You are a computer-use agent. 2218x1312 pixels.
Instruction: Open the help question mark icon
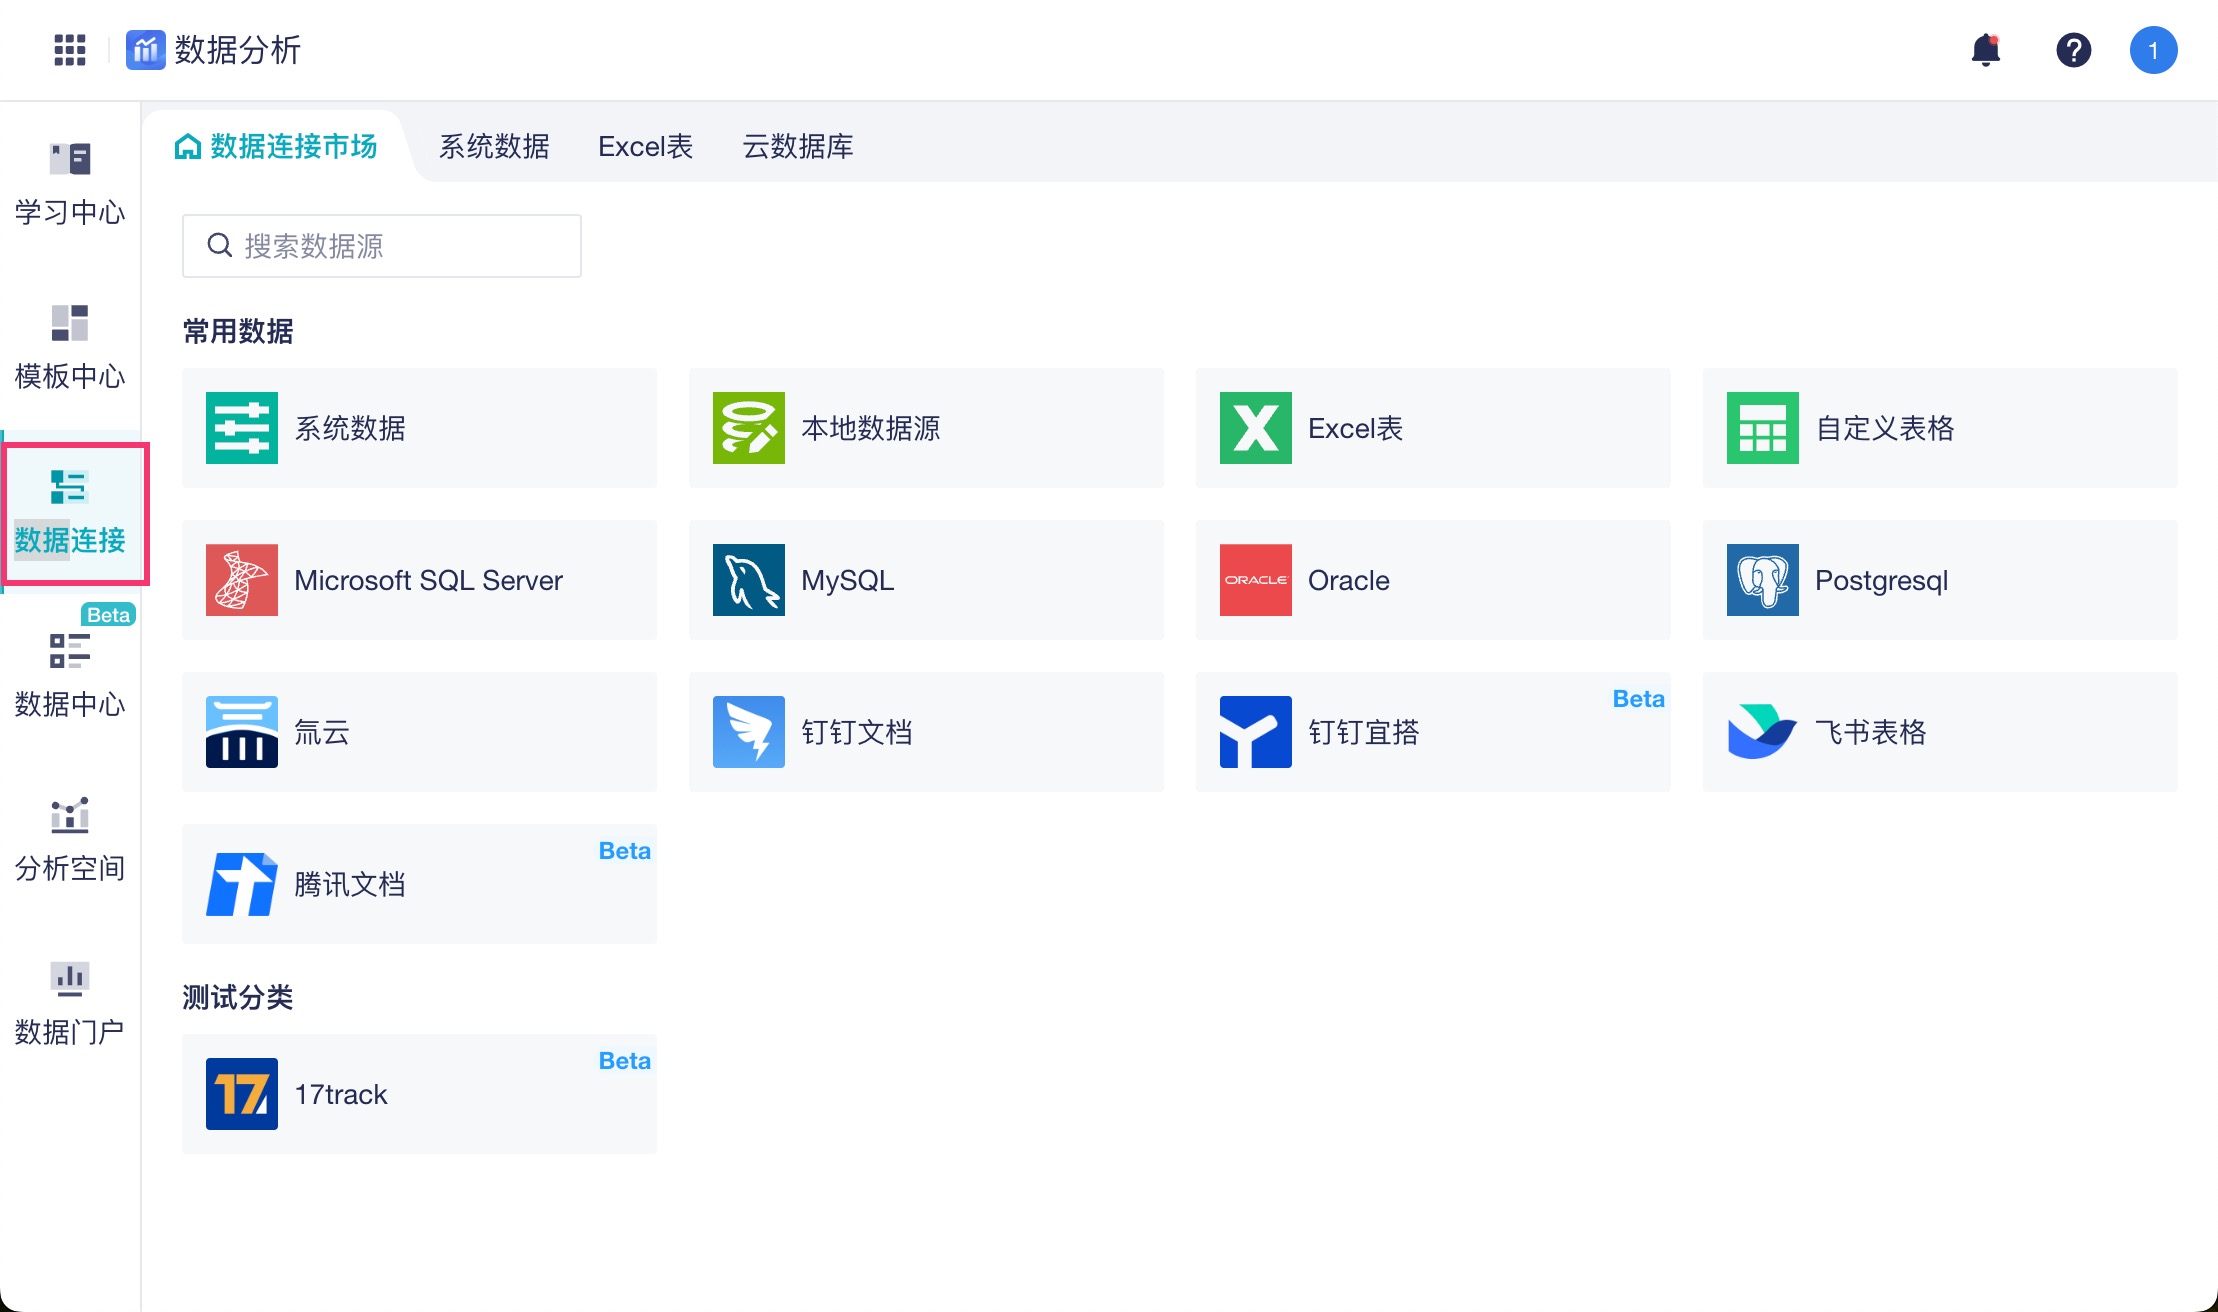pyautogui.click(x=2073, y=50)
